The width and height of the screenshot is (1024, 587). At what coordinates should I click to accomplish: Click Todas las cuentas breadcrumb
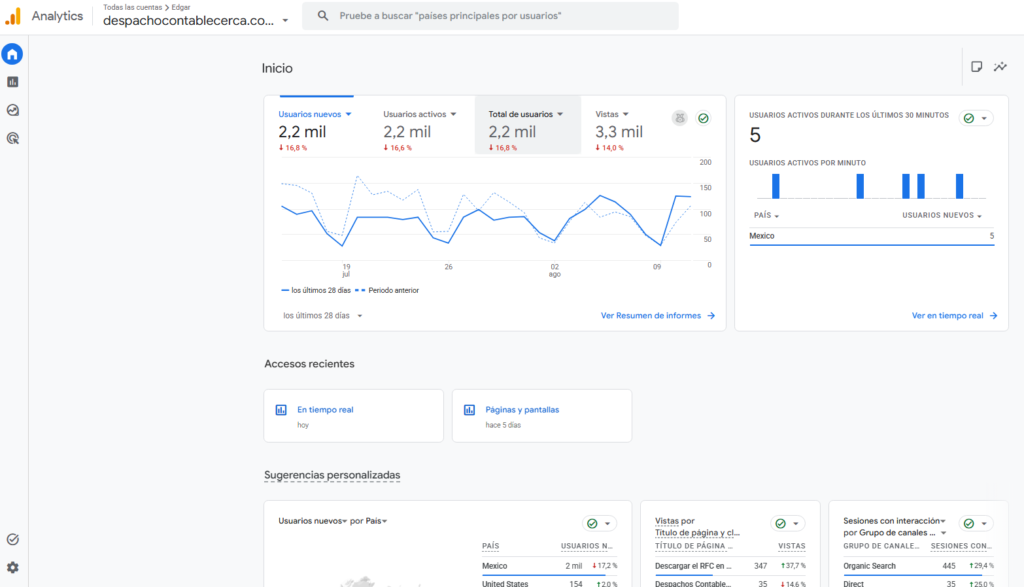(x=133, y=7)
